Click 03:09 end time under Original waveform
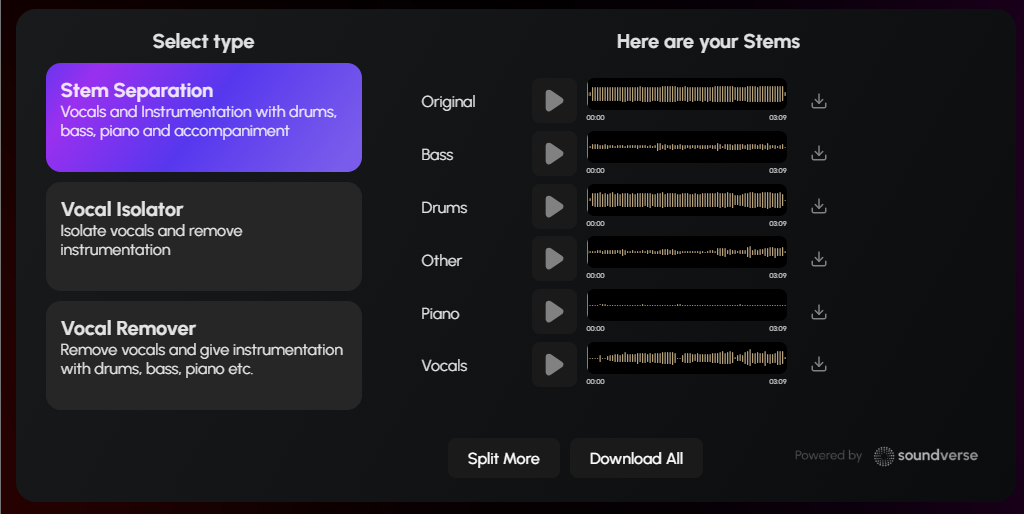 click(778, 118)
